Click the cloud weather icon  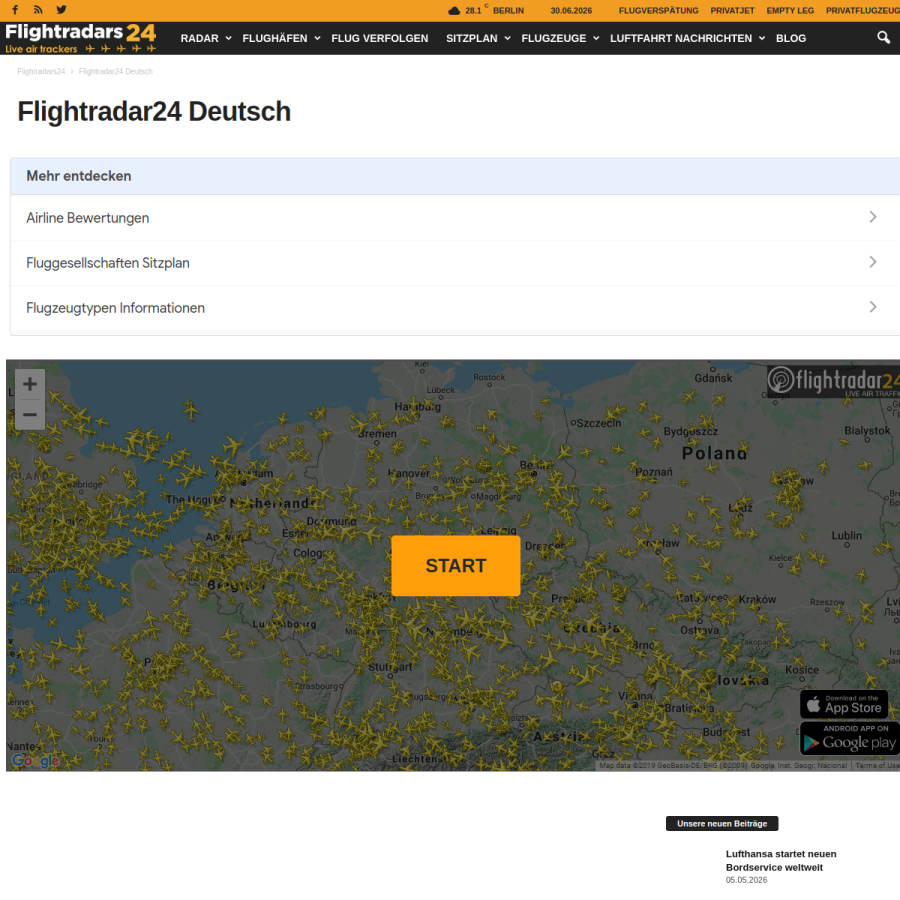(454, 10)
